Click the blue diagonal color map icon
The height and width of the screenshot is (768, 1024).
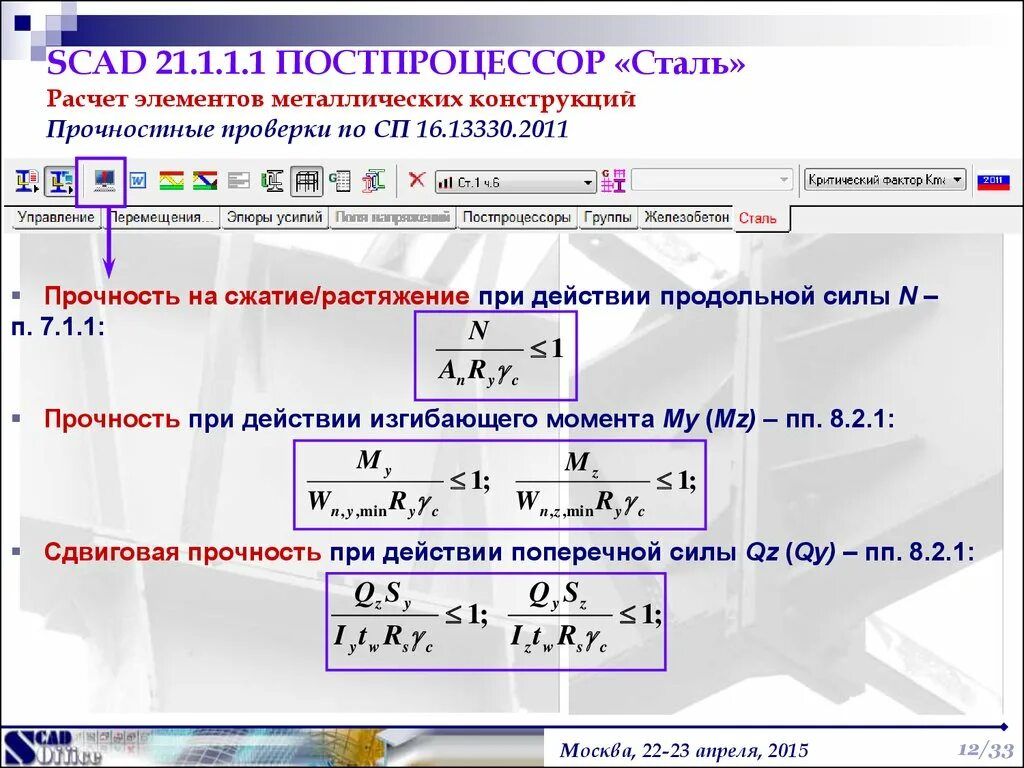pyautogui.click(x=204, y=181)
